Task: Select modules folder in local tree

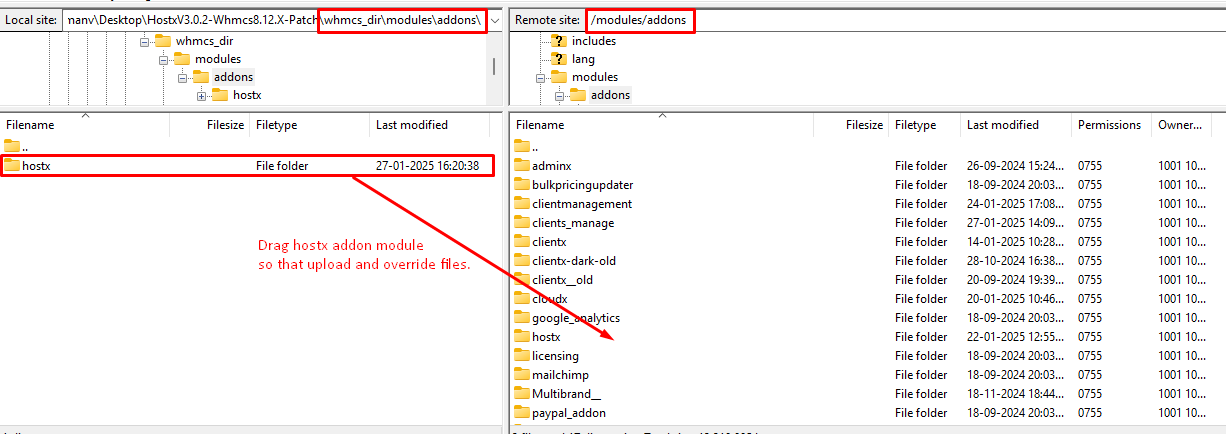Action: [x=217, y=59]
